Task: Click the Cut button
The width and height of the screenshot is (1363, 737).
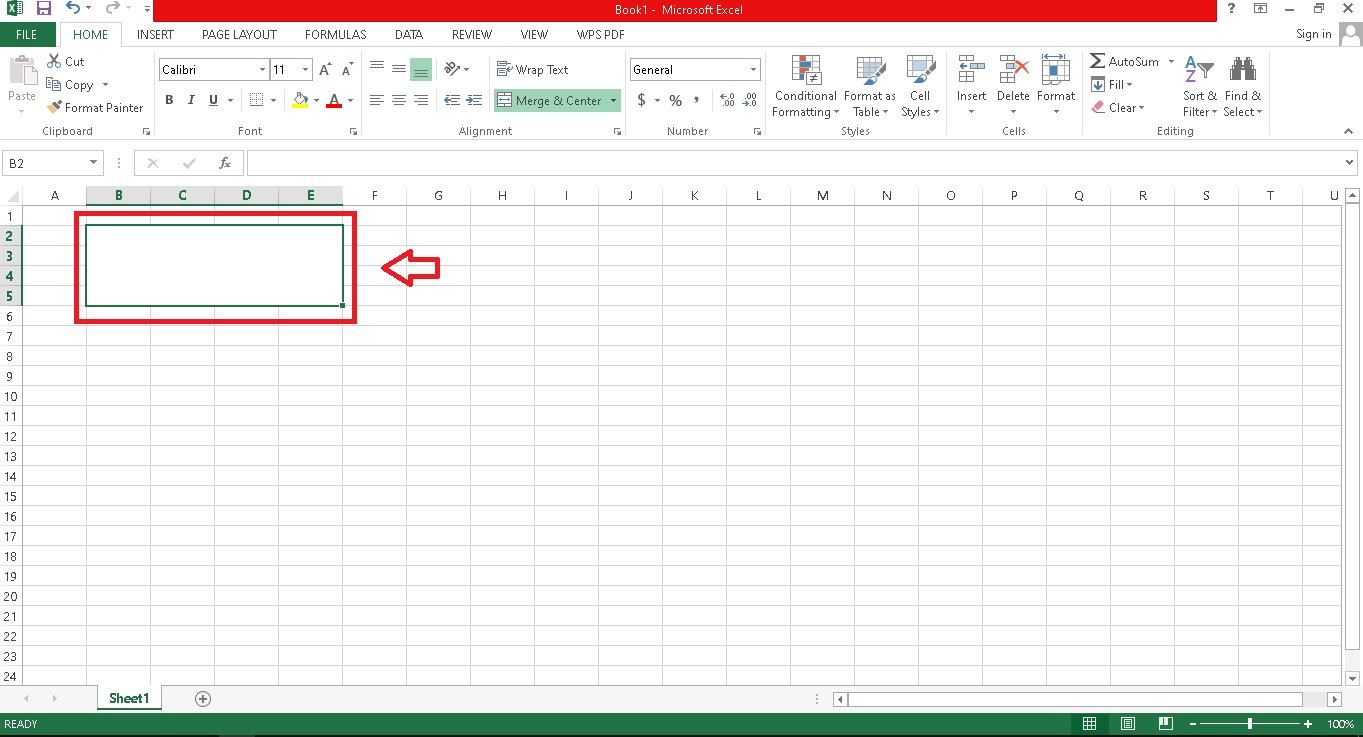Action: pyautogui.click(x=66, y=62)
